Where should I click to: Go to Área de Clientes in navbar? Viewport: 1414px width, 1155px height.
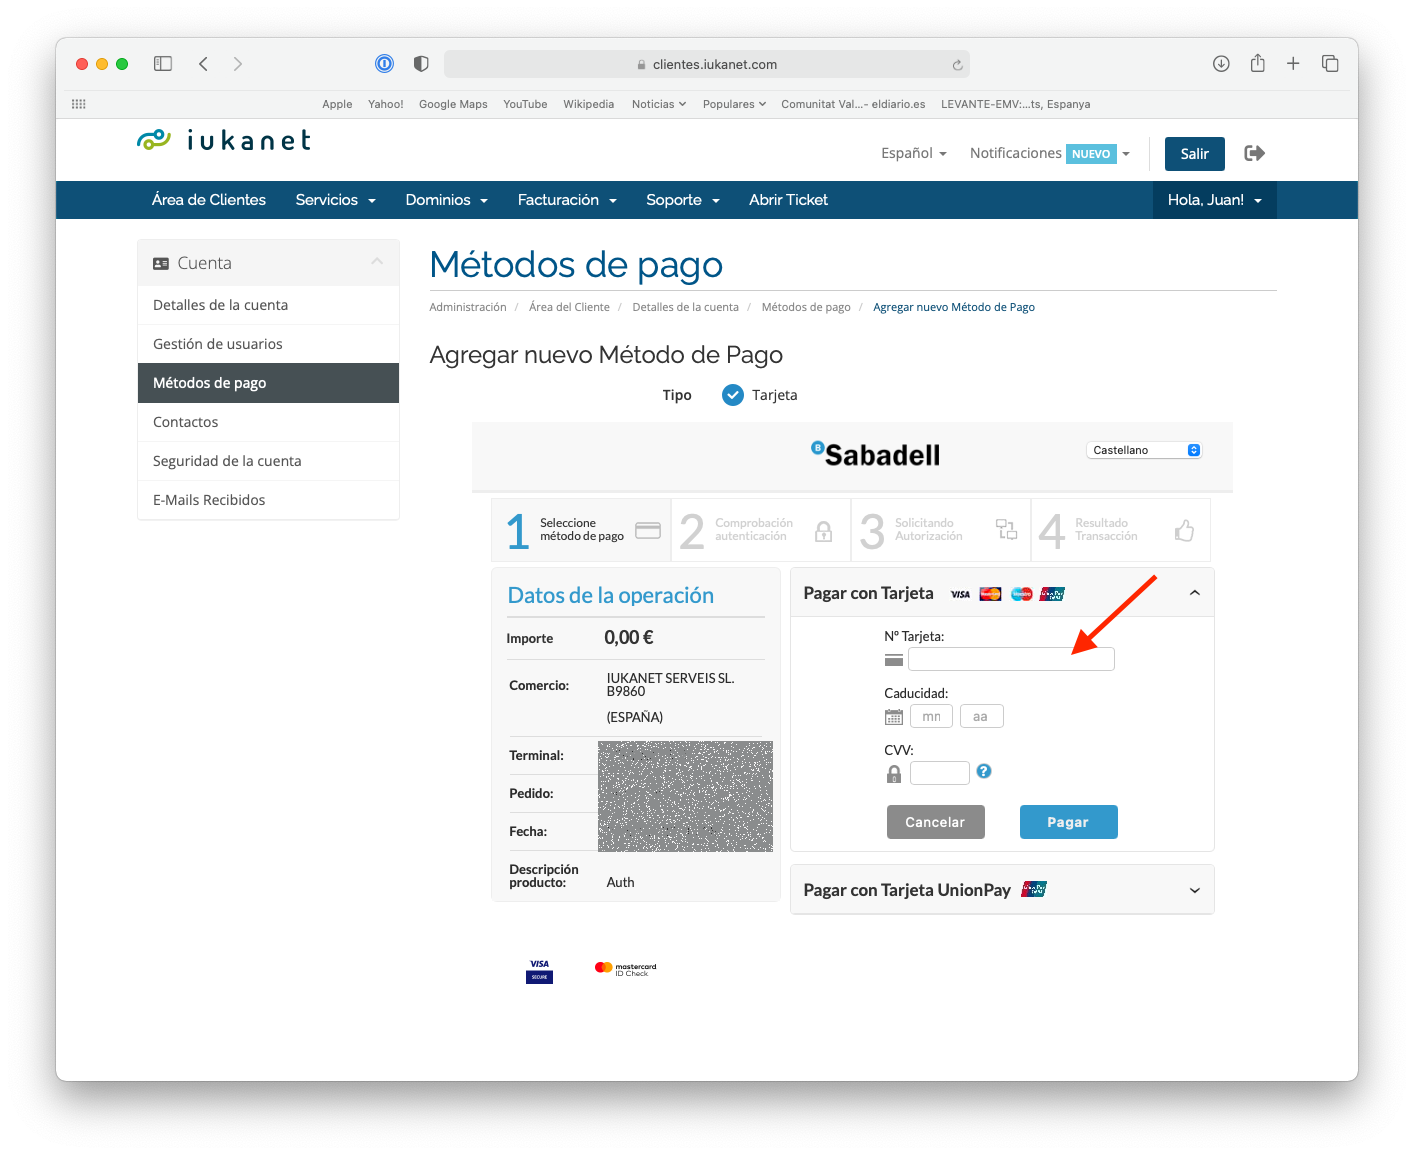pos(209,200)
